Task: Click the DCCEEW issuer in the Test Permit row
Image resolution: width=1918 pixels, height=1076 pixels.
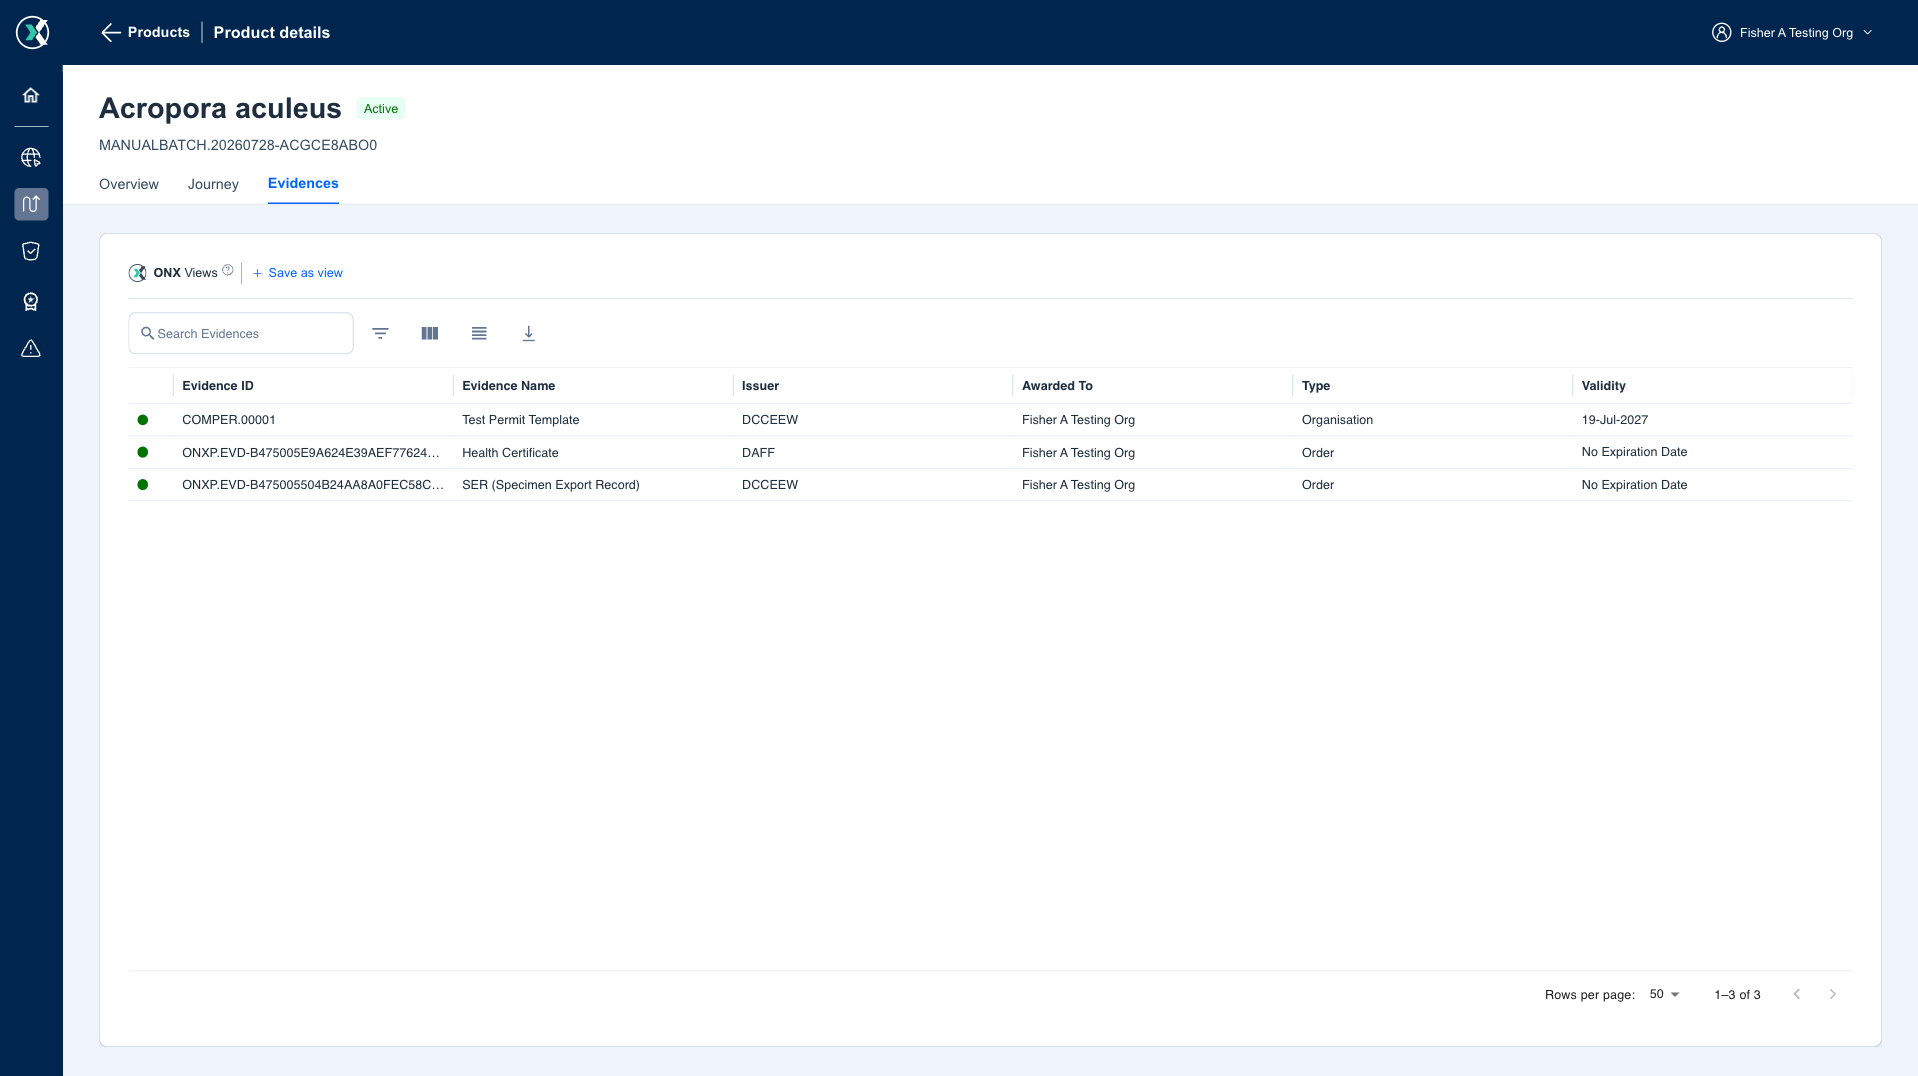Action: [770, 420]
